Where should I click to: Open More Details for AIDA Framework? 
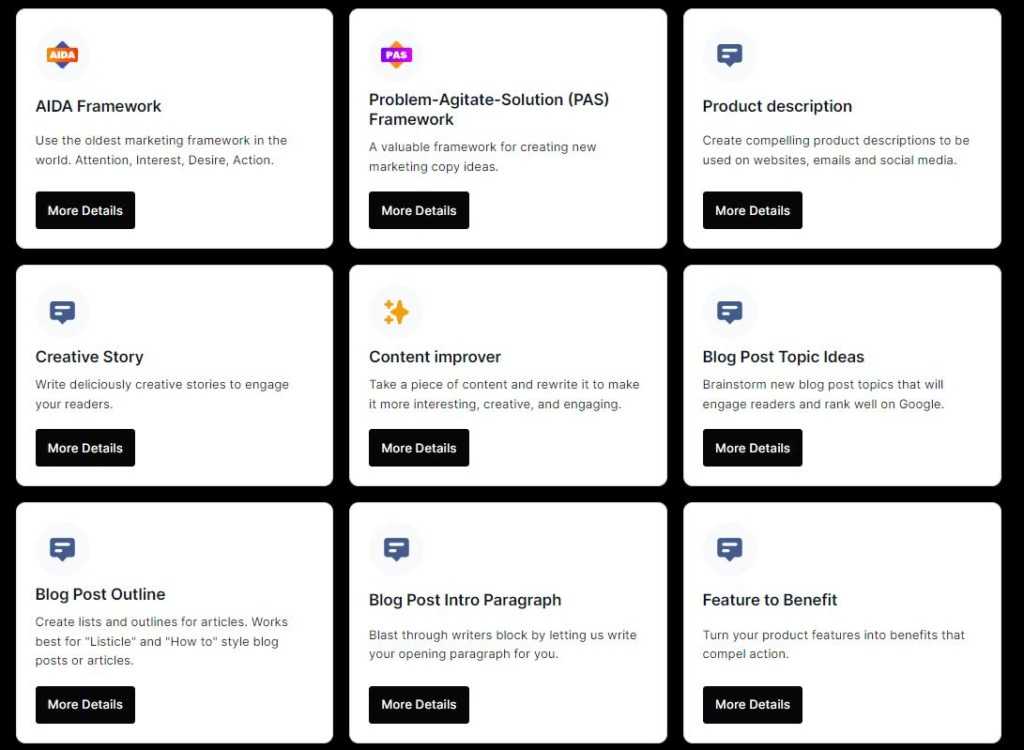tap(85, 211)
